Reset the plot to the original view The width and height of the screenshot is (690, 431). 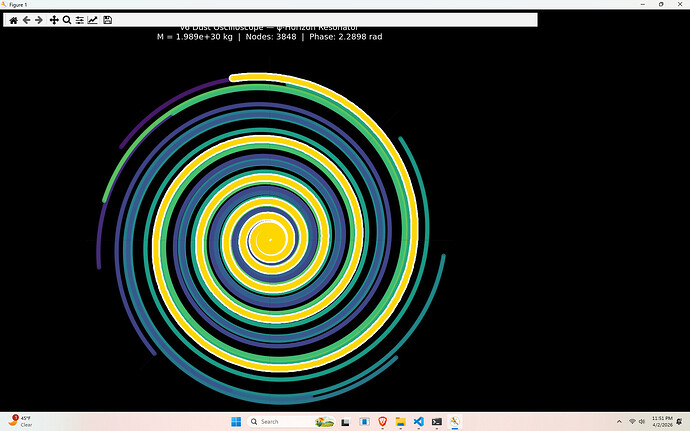tap(13, 20)
